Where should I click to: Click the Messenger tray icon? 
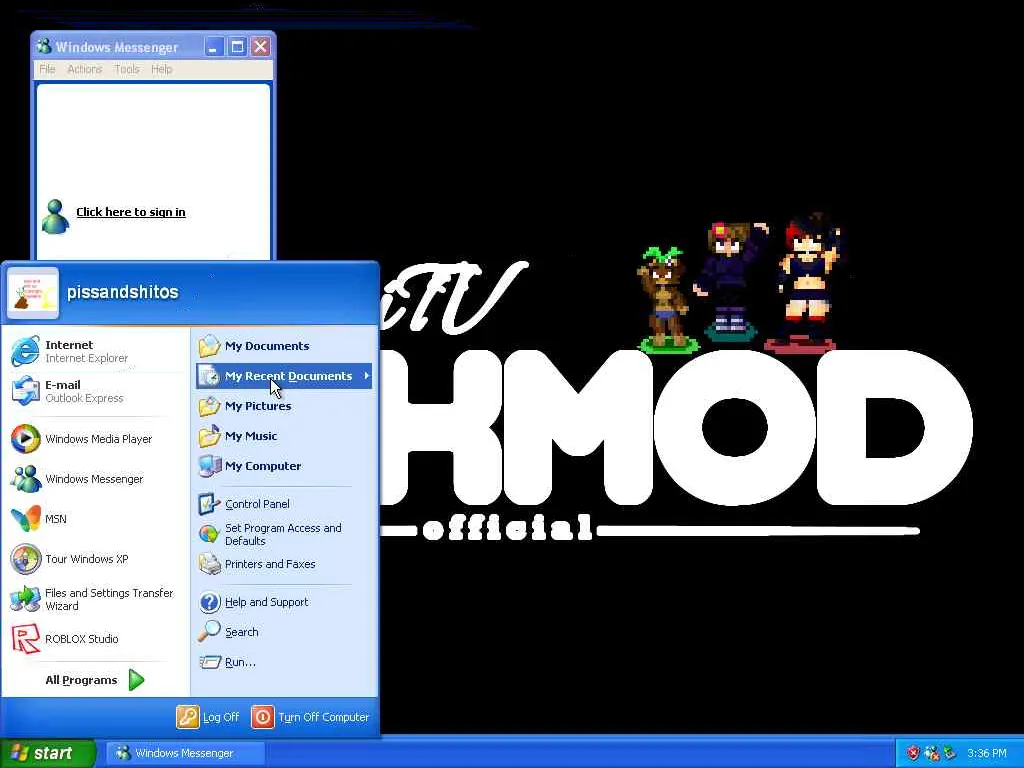pyautogui.click(x=932, y=753)
